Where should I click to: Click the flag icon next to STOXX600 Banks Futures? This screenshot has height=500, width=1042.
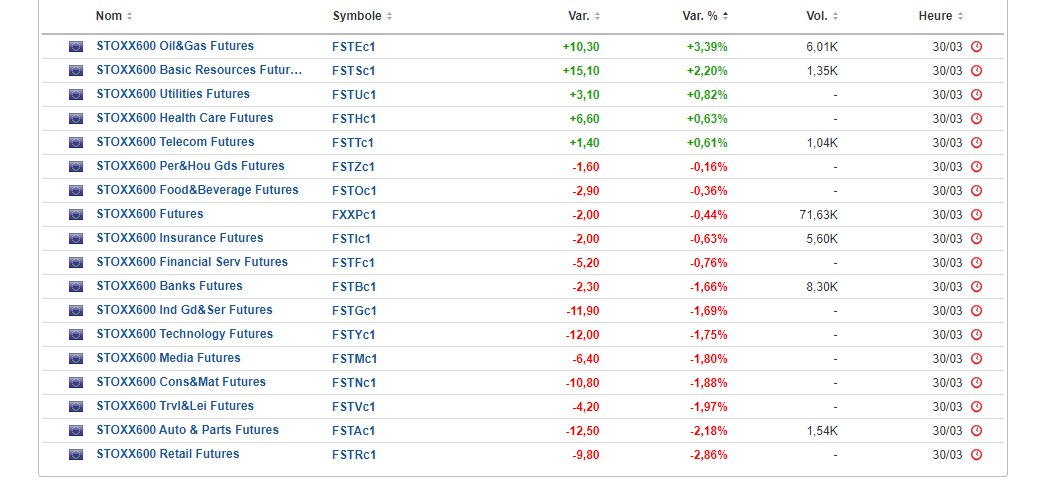pyautogui.click(x=76, y=287)
